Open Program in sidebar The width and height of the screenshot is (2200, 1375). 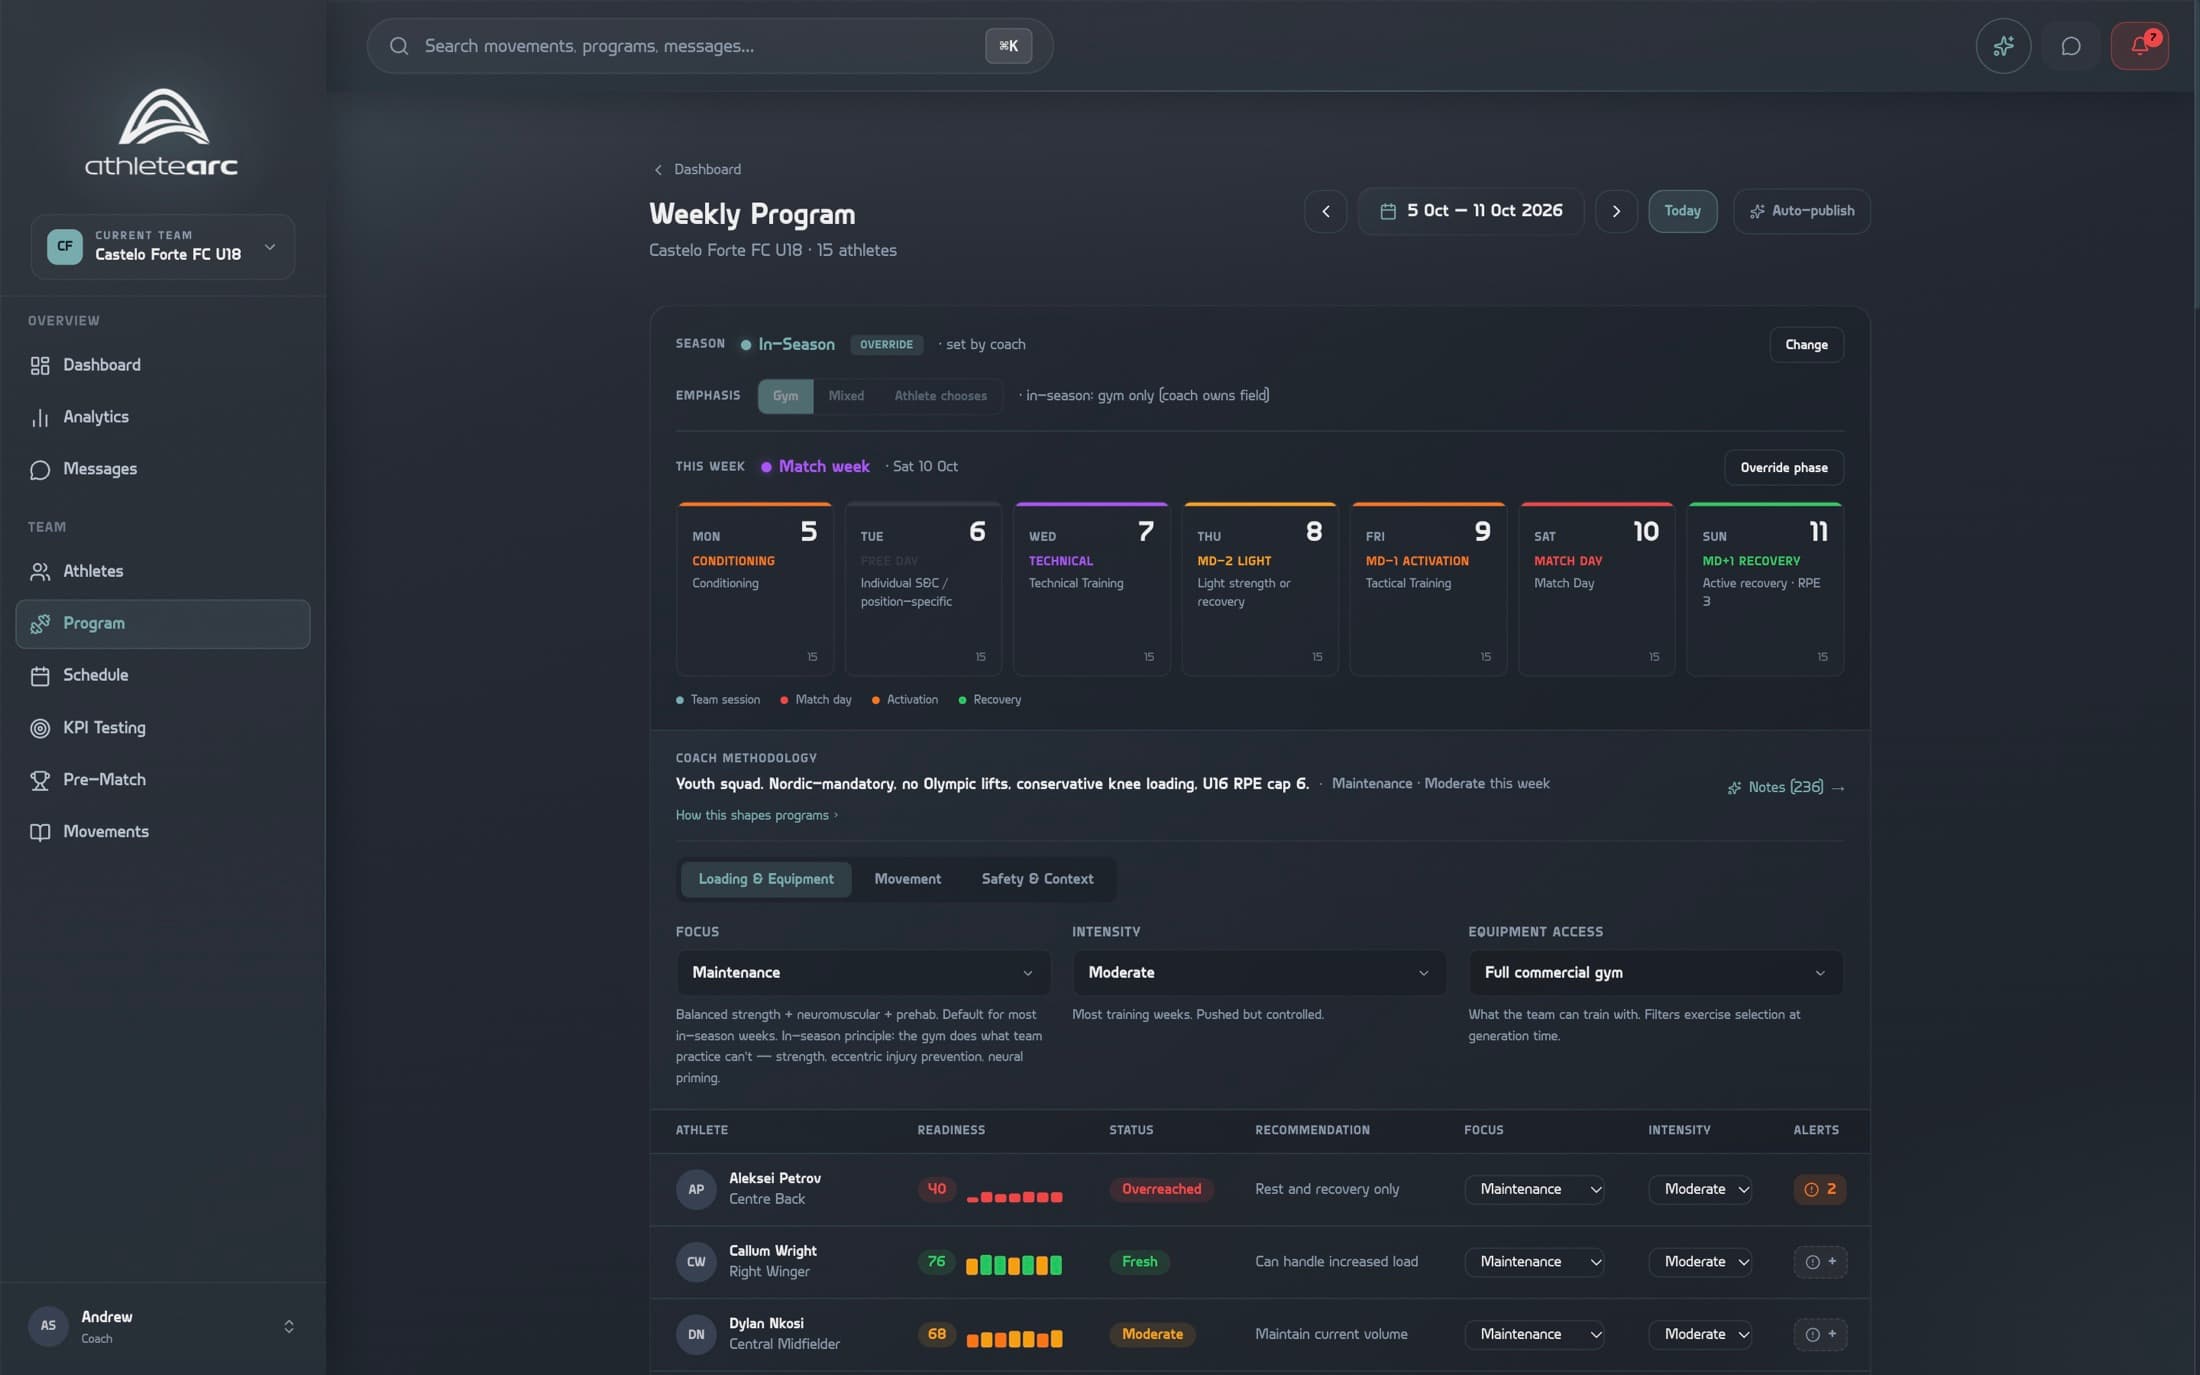coord(162,624)
